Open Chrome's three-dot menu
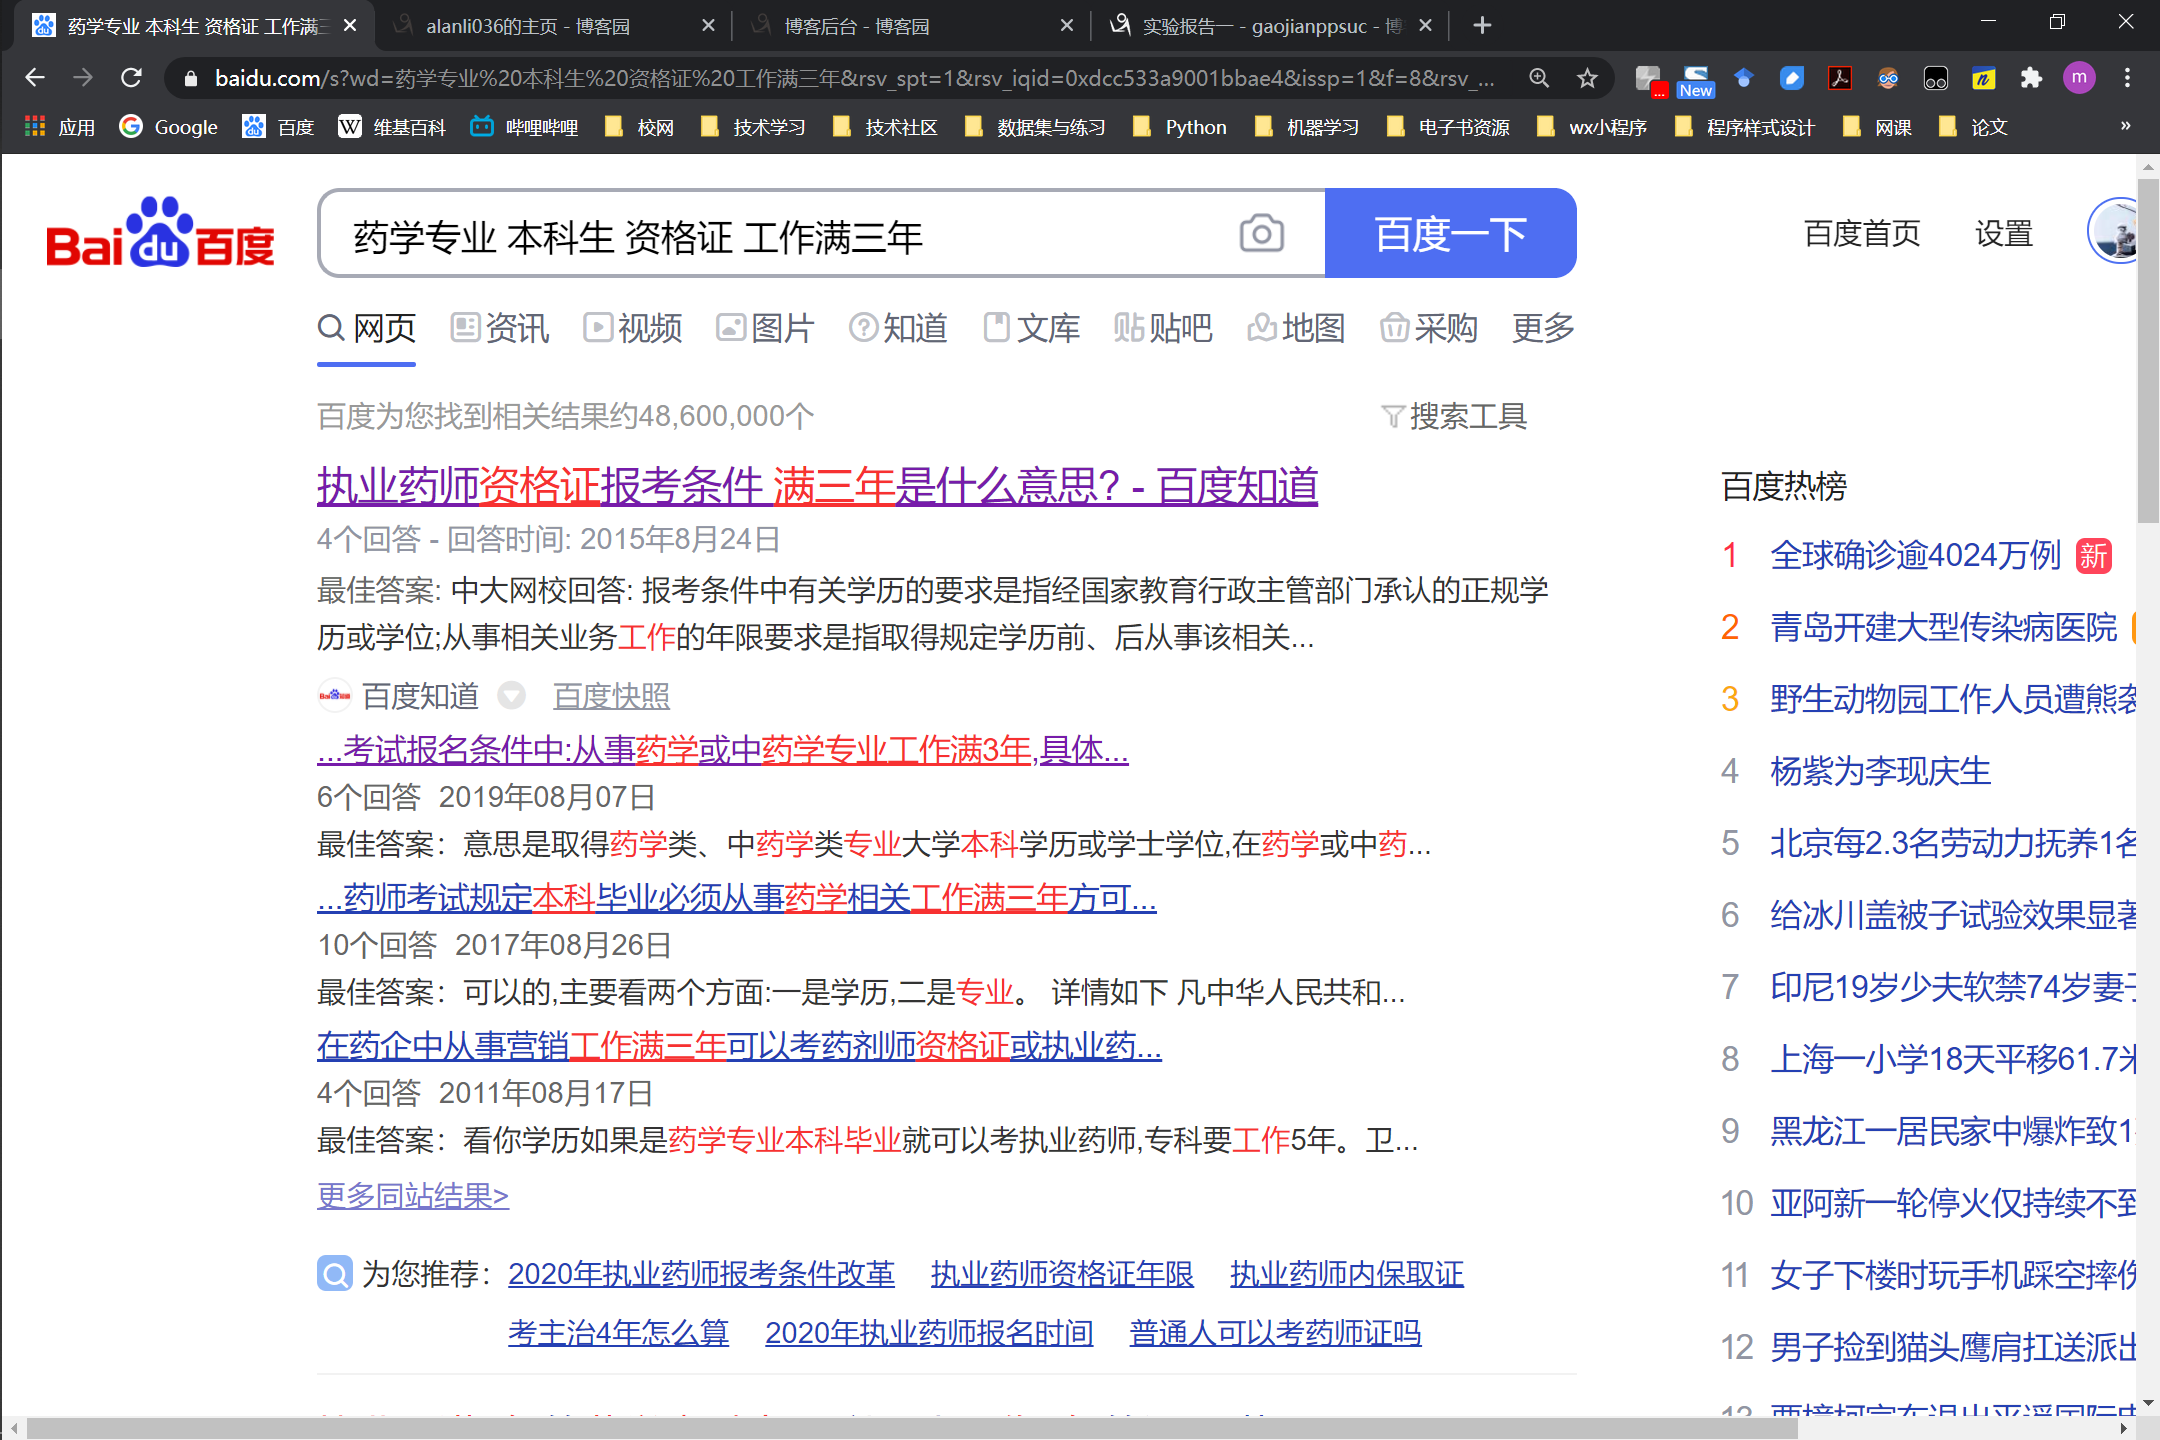 click(2127, 78)
